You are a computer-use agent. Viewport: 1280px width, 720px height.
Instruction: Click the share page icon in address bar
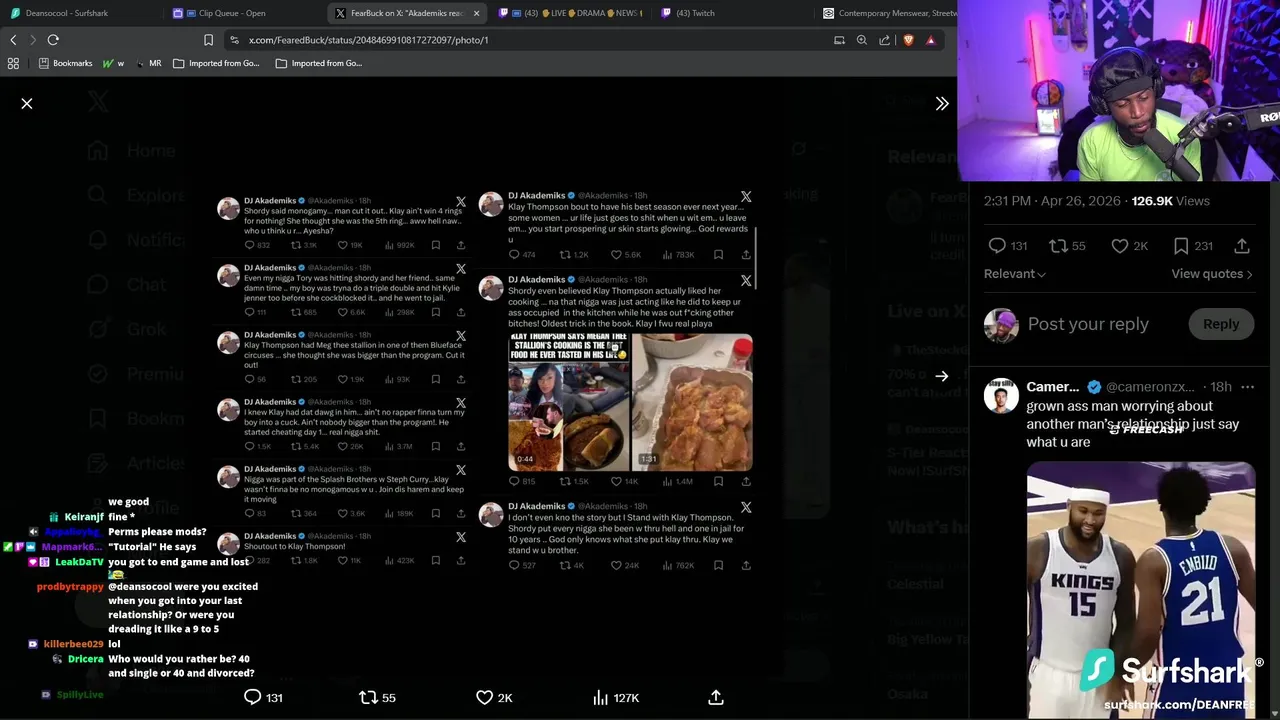(885, 40)
